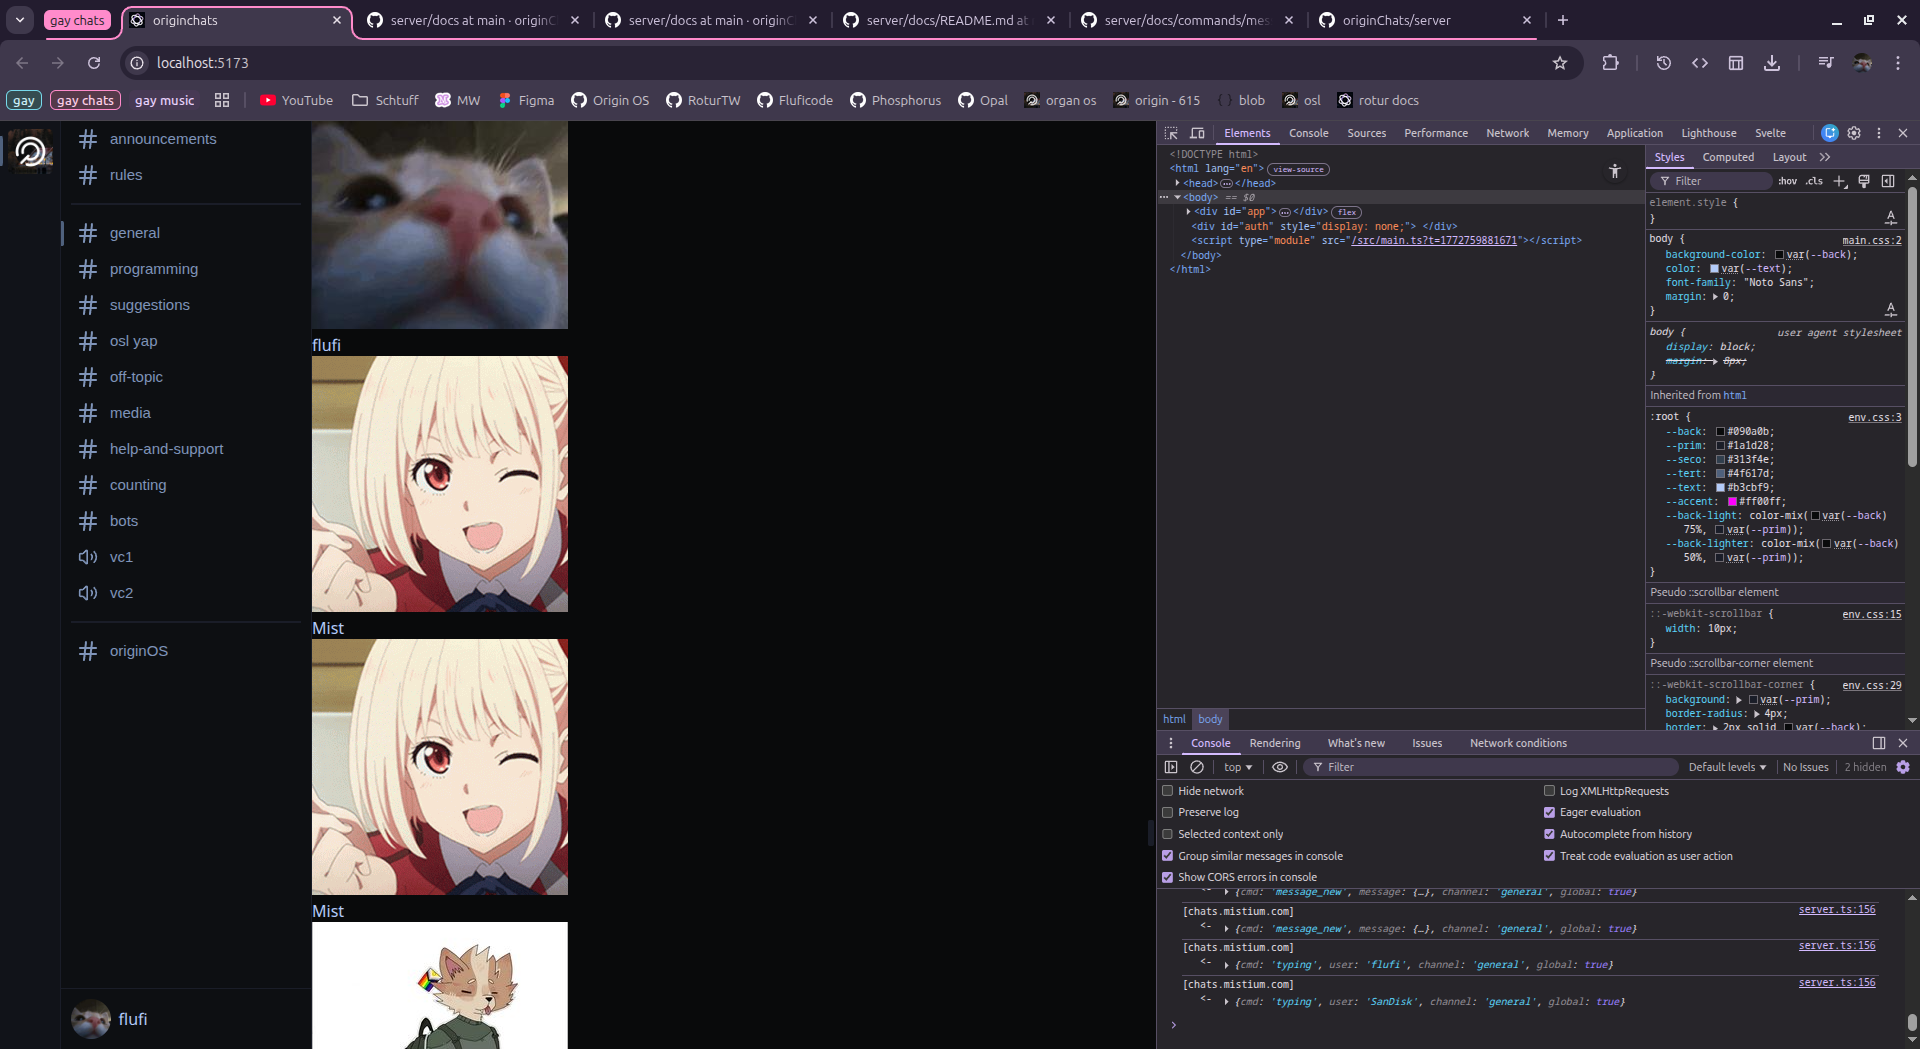Open the drawer three-dot menu
The height and width of the screenshot is (1049, 1920).
click(1170, 743)
